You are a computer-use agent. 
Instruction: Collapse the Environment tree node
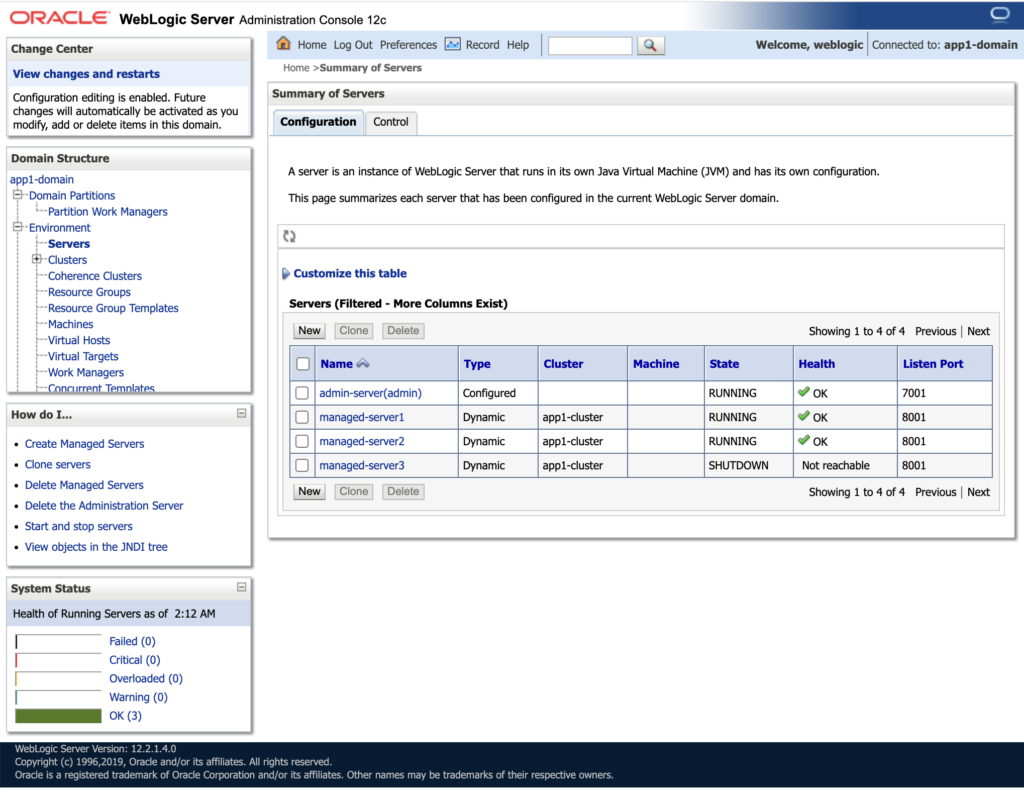tap(18, 228)
